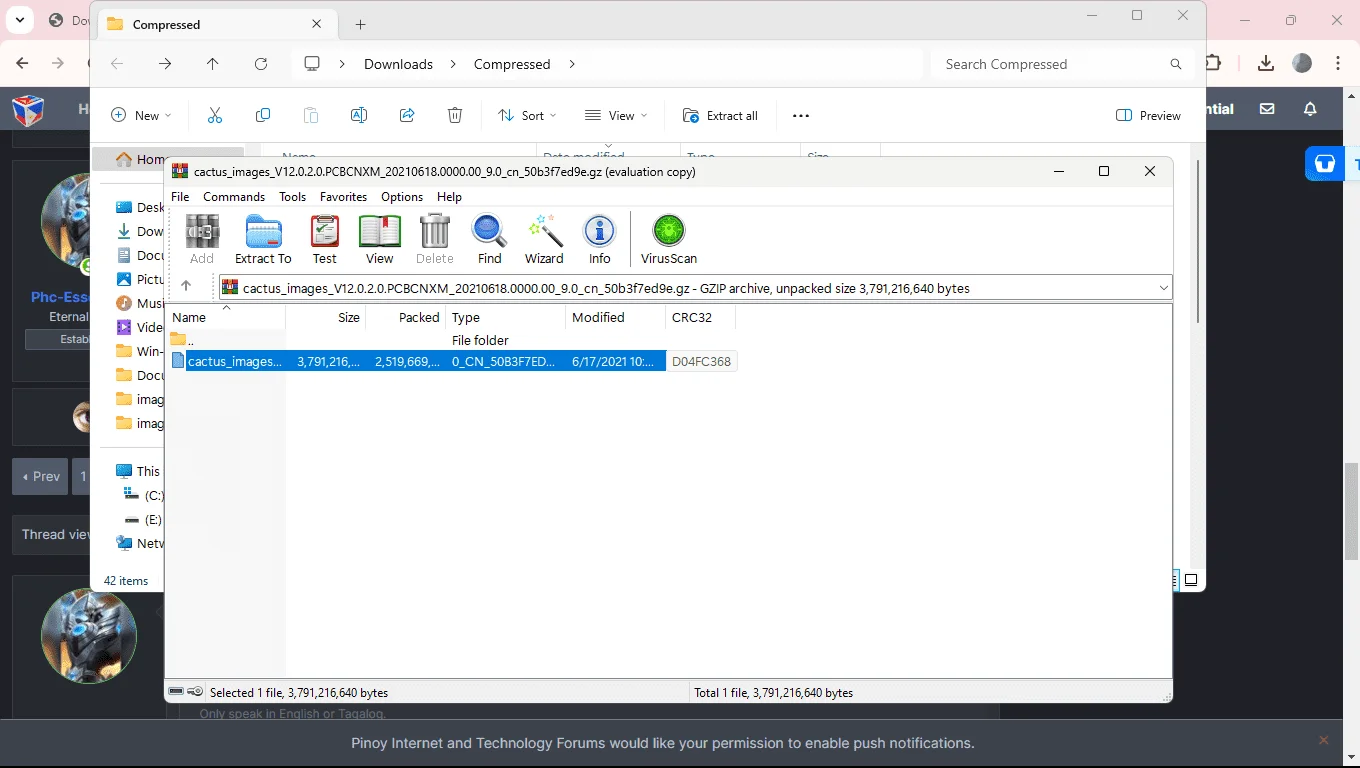
Task: Run the Test archive tool
Action: 325,240
